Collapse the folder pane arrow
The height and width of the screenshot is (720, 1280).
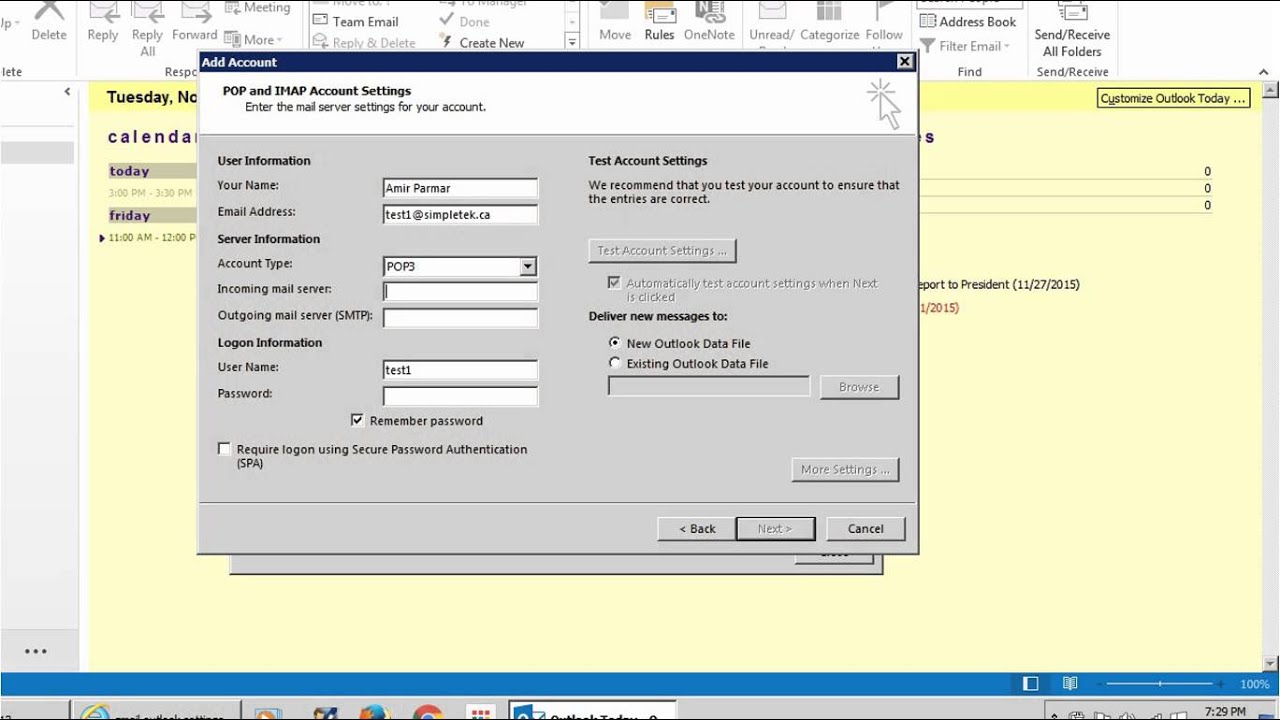coord(67,92)
